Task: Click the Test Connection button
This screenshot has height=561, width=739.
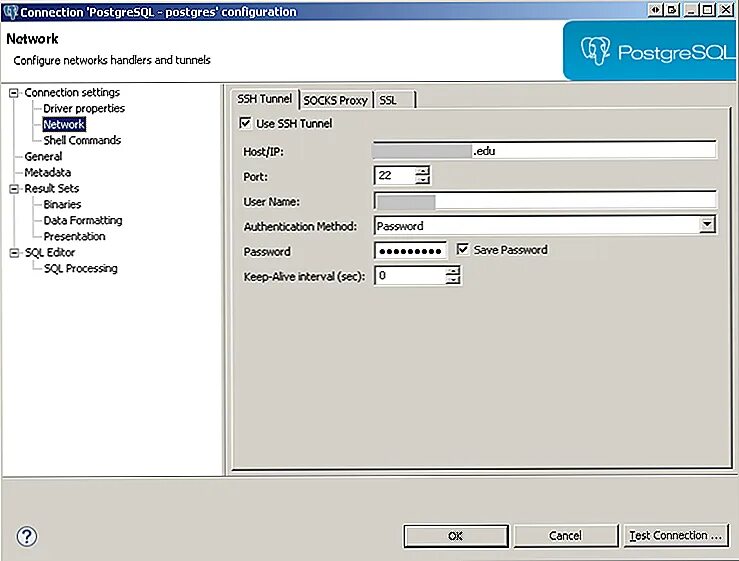Action: pos(676,536)
